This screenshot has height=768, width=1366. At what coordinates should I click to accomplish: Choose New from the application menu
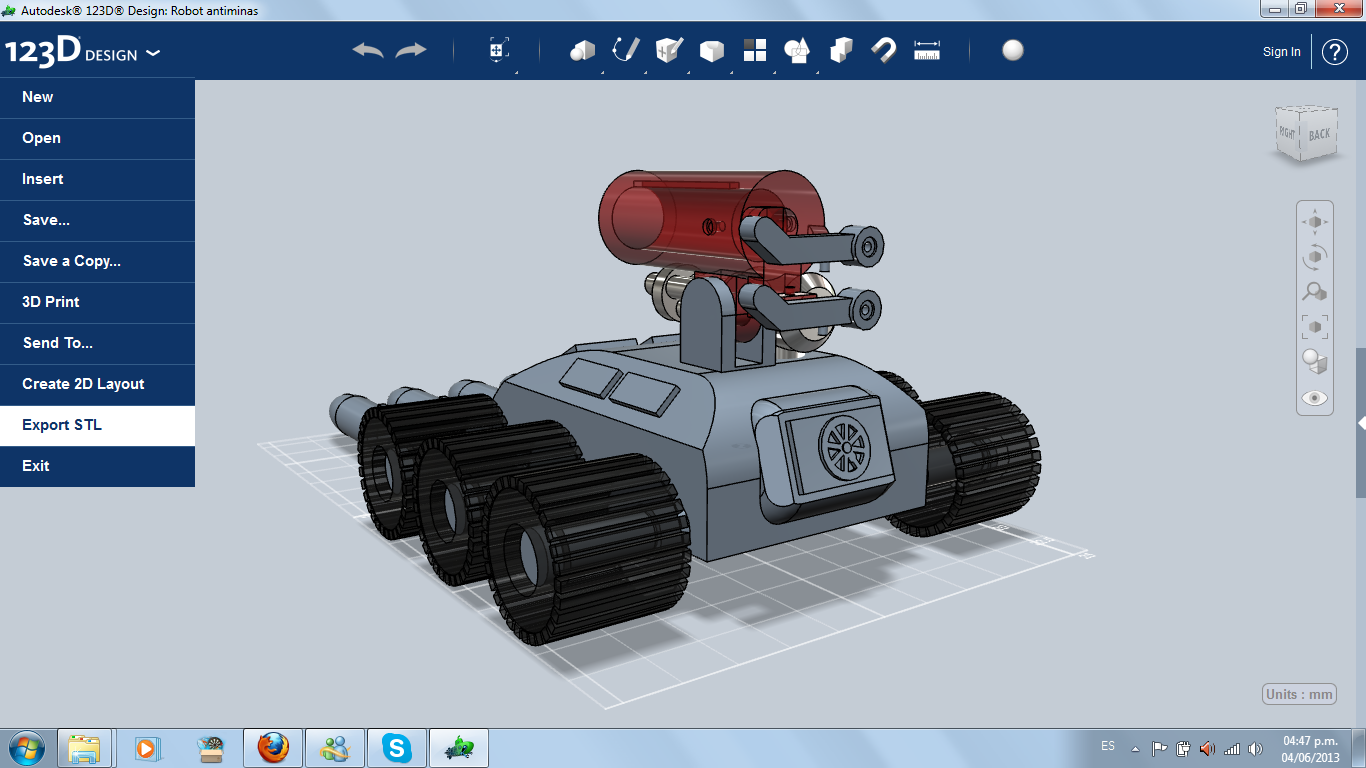97,97
